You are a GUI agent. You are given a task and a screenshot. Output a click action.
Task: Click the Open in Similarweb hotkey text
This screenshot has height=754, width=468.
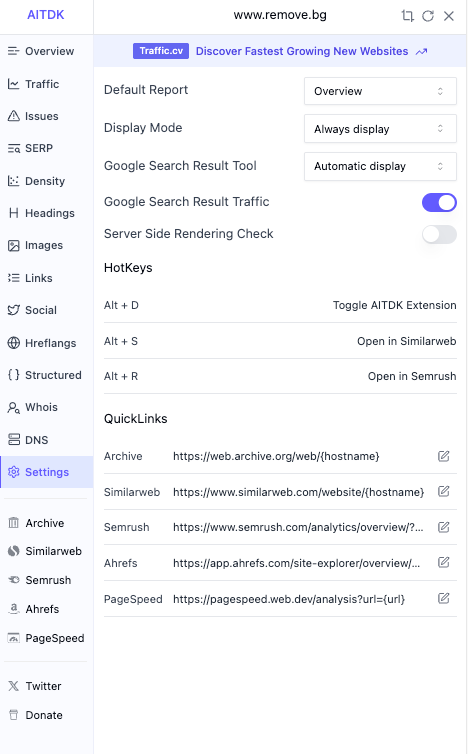(406, 341)
